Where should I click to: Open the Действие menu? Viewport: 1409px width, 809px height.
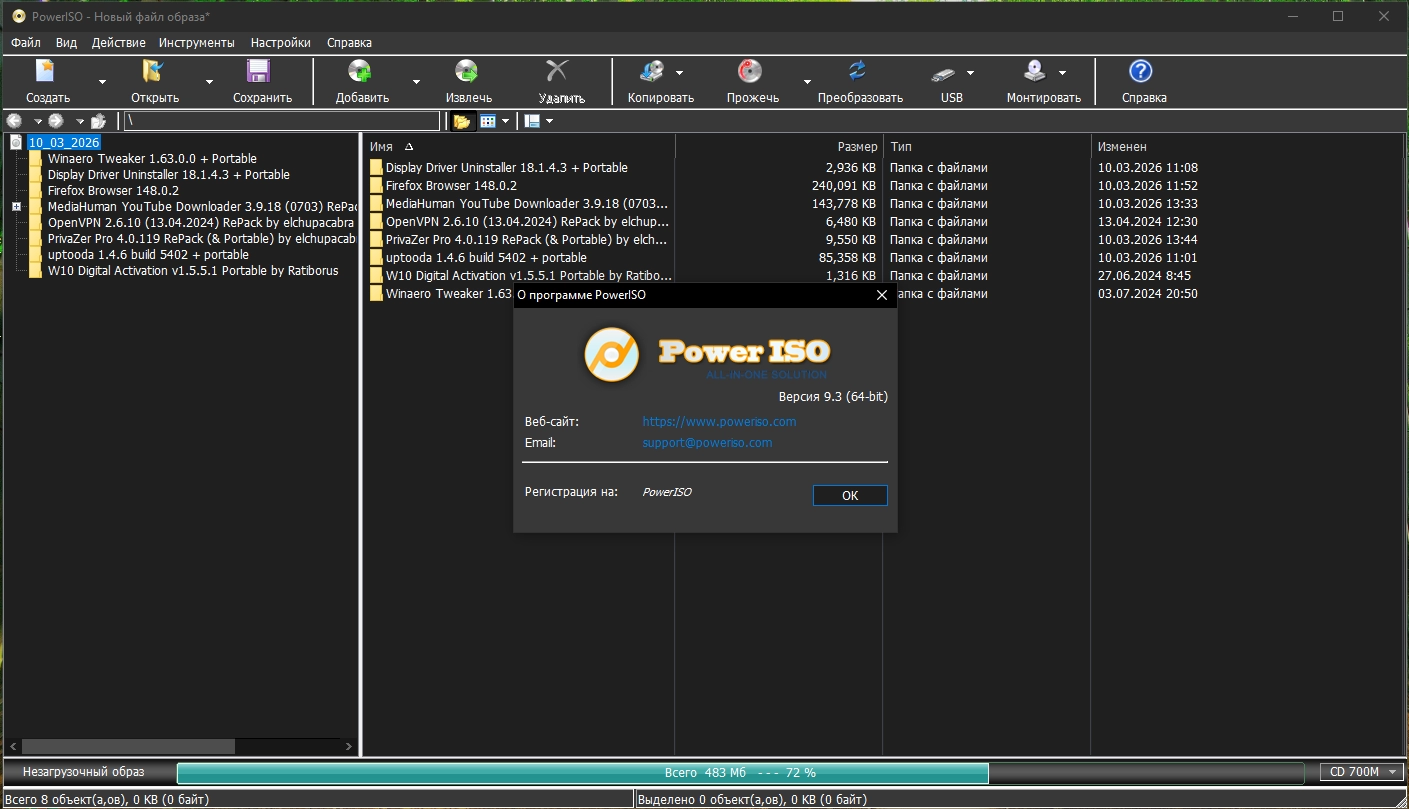click(118, 43)
